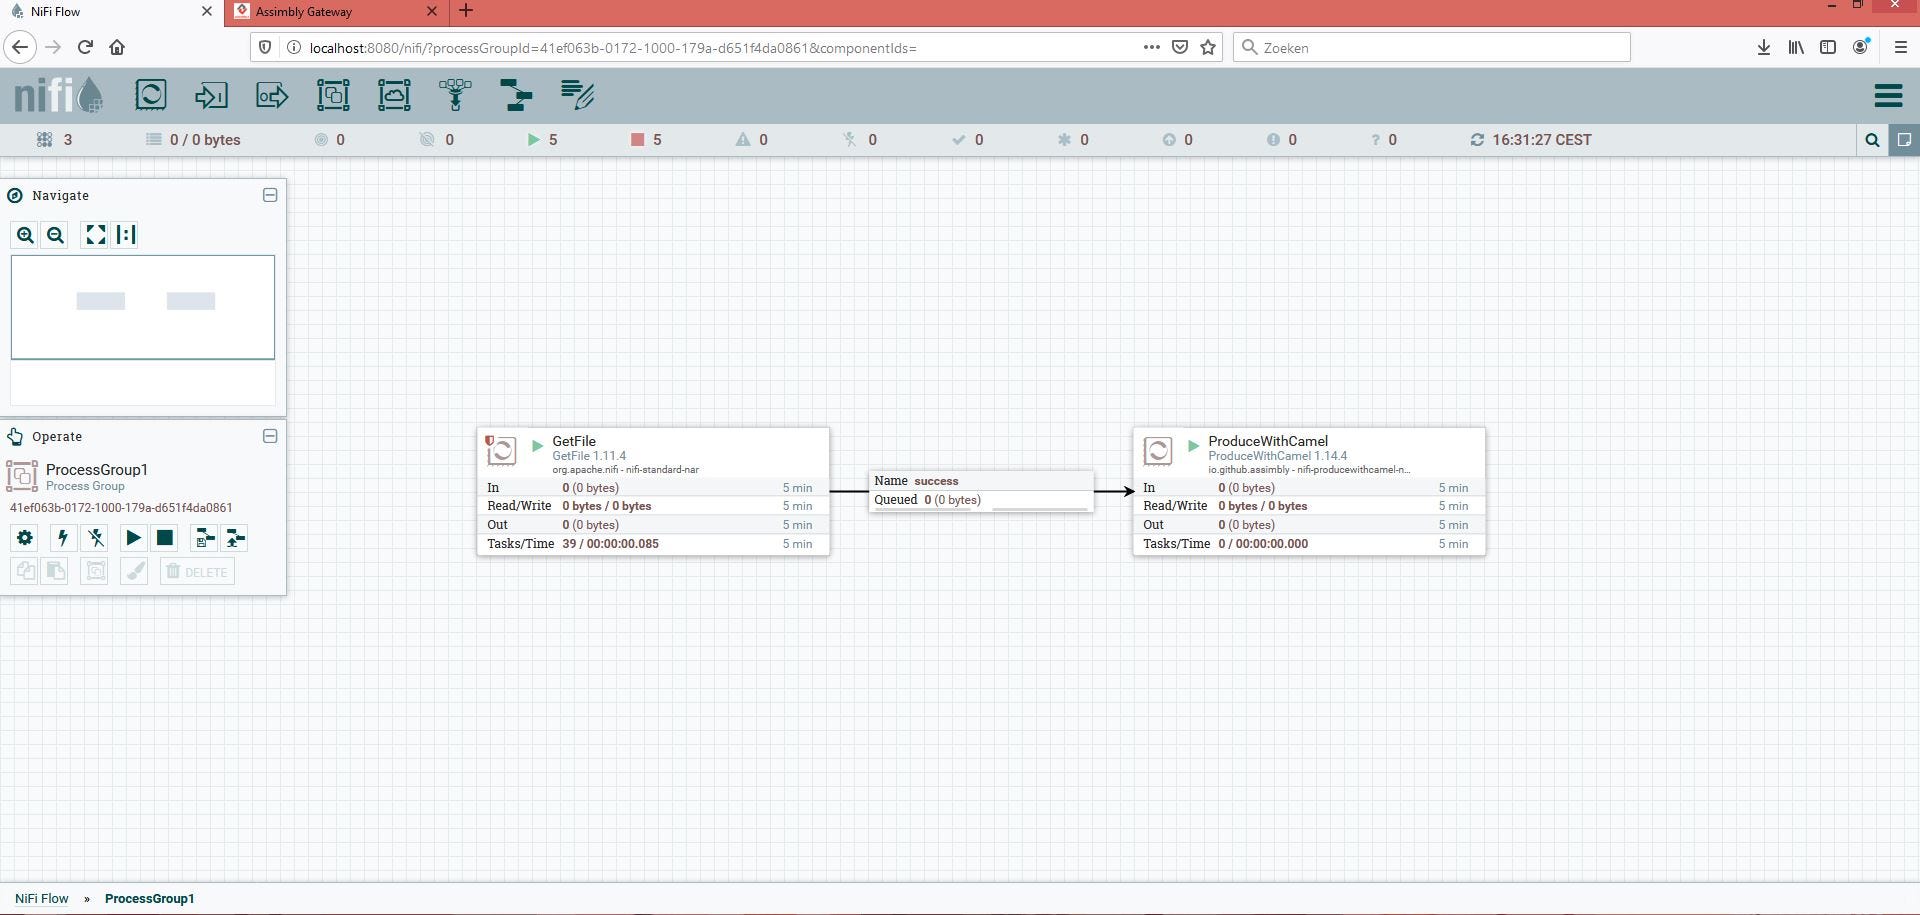Select the Label toolbar icon
The image size is (1920, 915).
tap(577, 95)
